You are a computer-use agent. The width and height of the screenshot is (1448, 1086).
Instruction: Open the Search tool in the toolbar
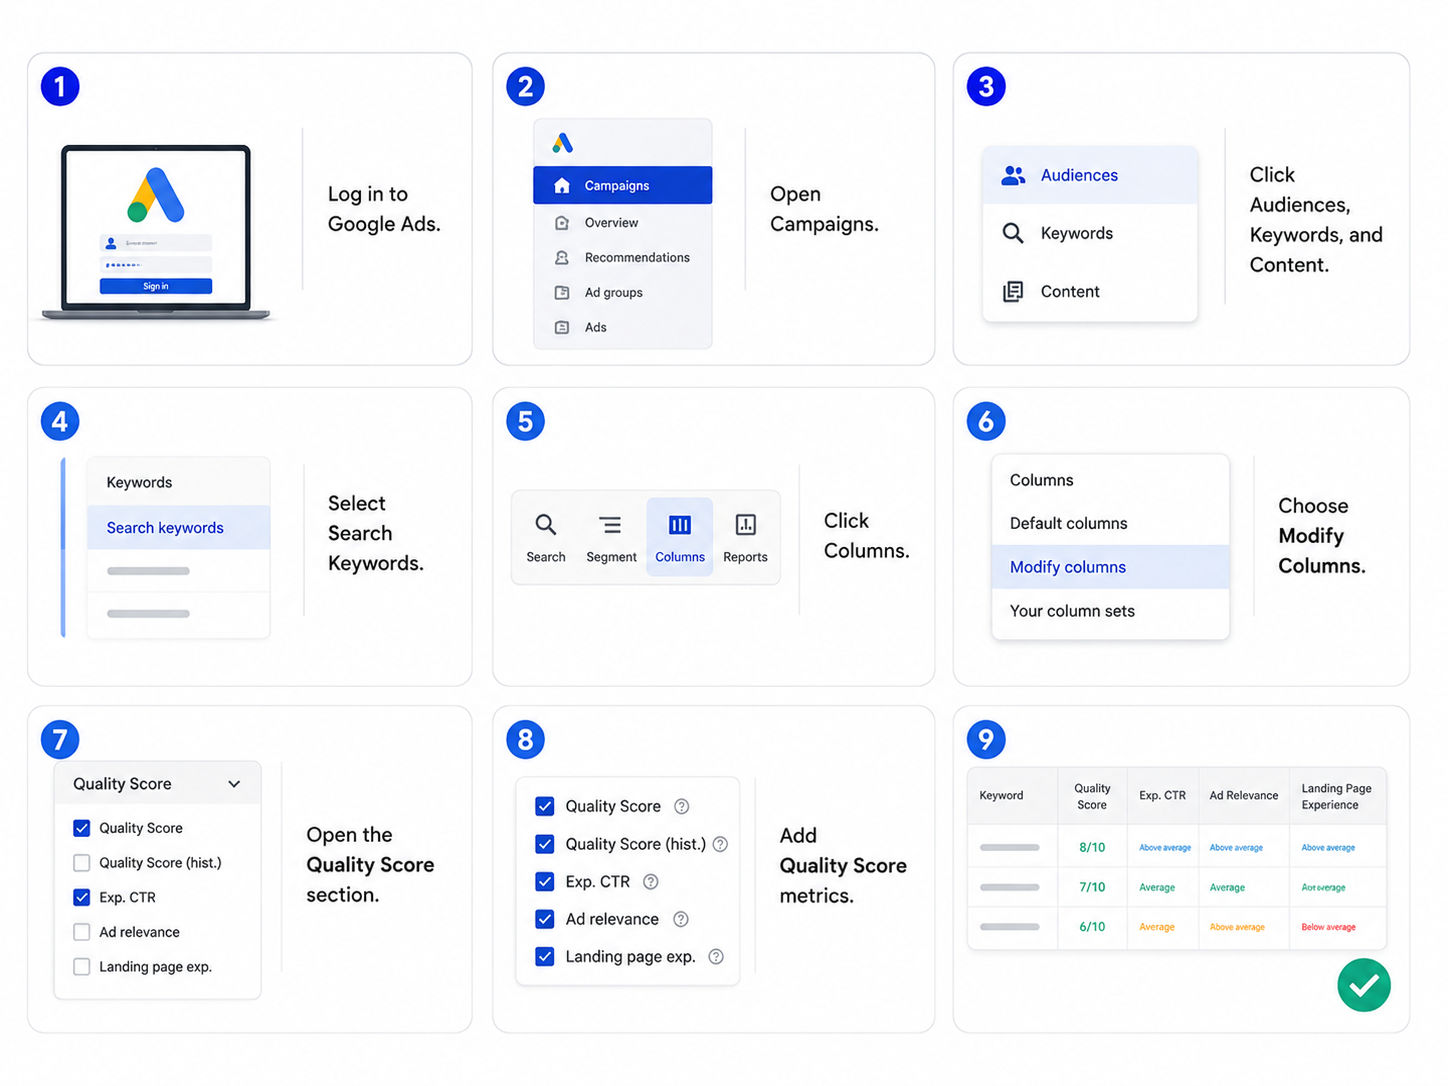pyautogui.click(x=546, y=537)
